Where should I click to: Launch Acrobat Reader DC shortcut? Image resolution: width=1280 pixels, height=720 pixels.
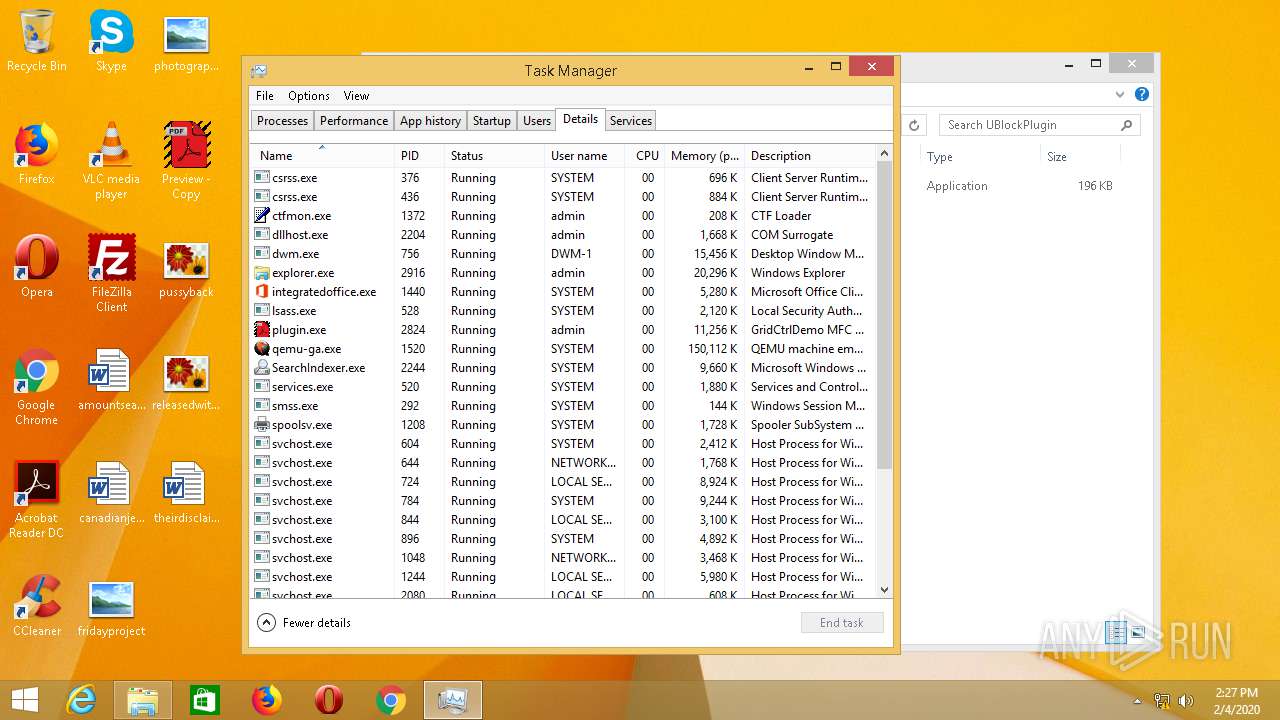[37, 500]
